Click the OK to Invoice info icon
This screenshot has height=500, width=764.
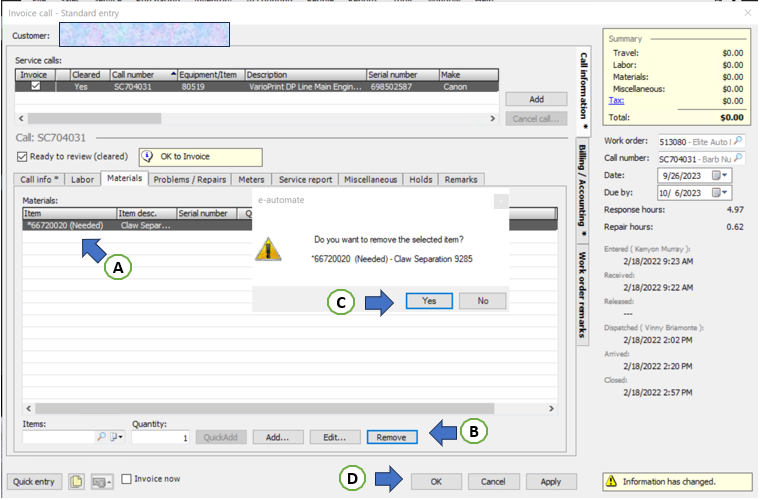pos(147,156)
